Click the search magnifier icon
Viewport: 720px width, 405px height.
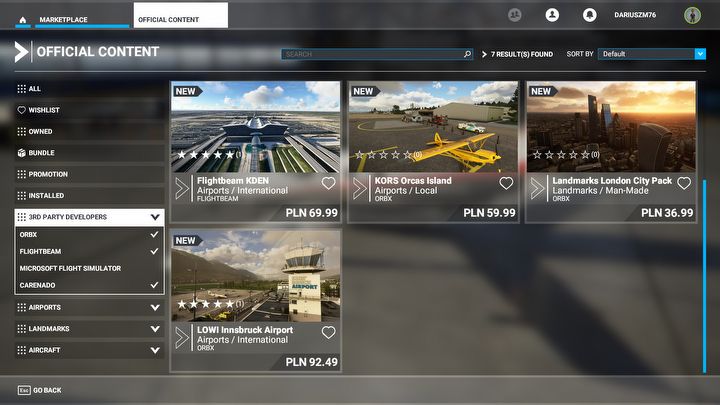point(467,54)
